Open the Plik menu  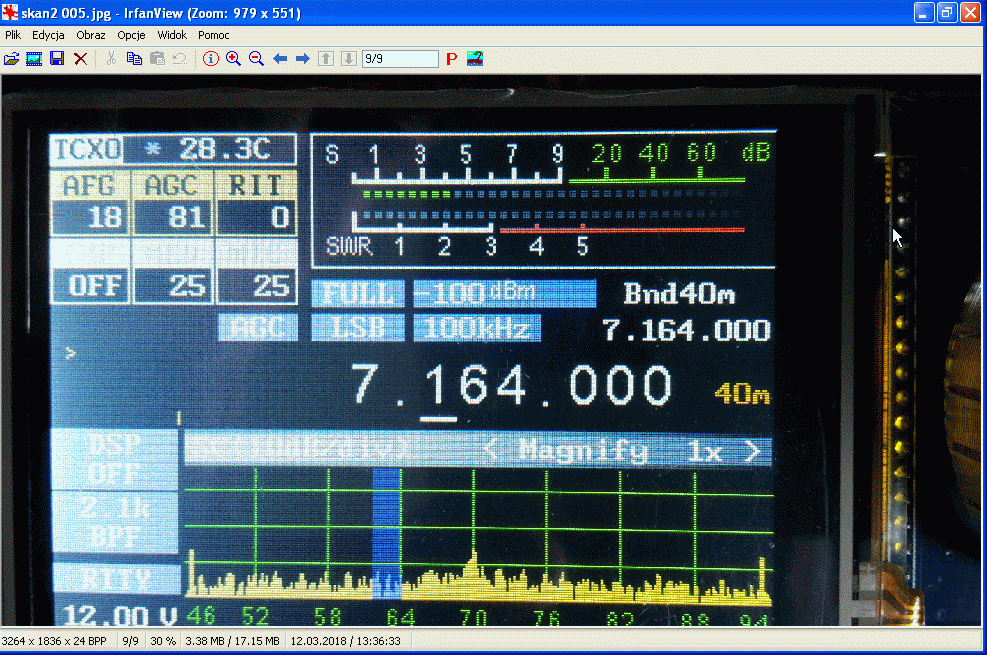tap(13, 35)
